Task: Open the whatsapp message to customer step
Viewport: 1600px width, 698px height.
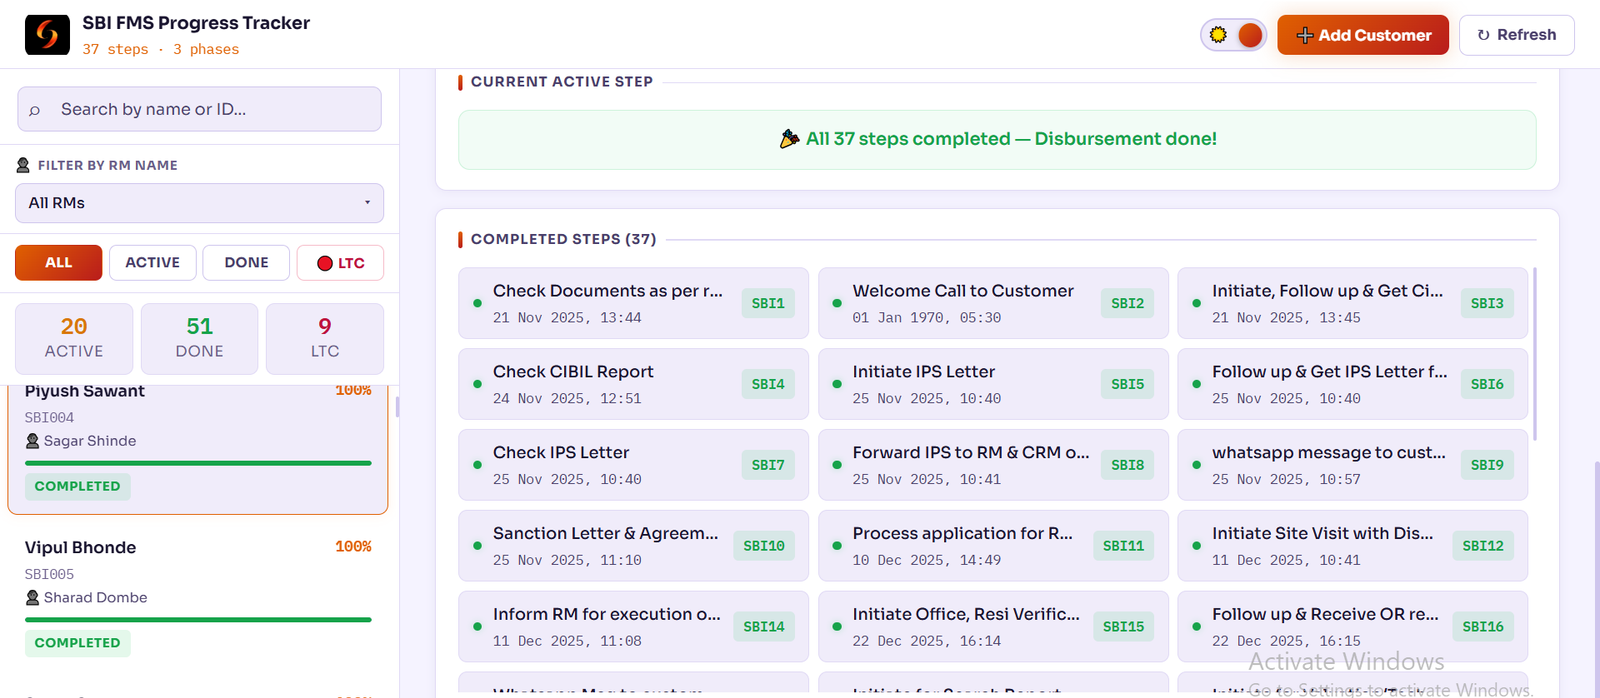Action: click(1352, 465)
